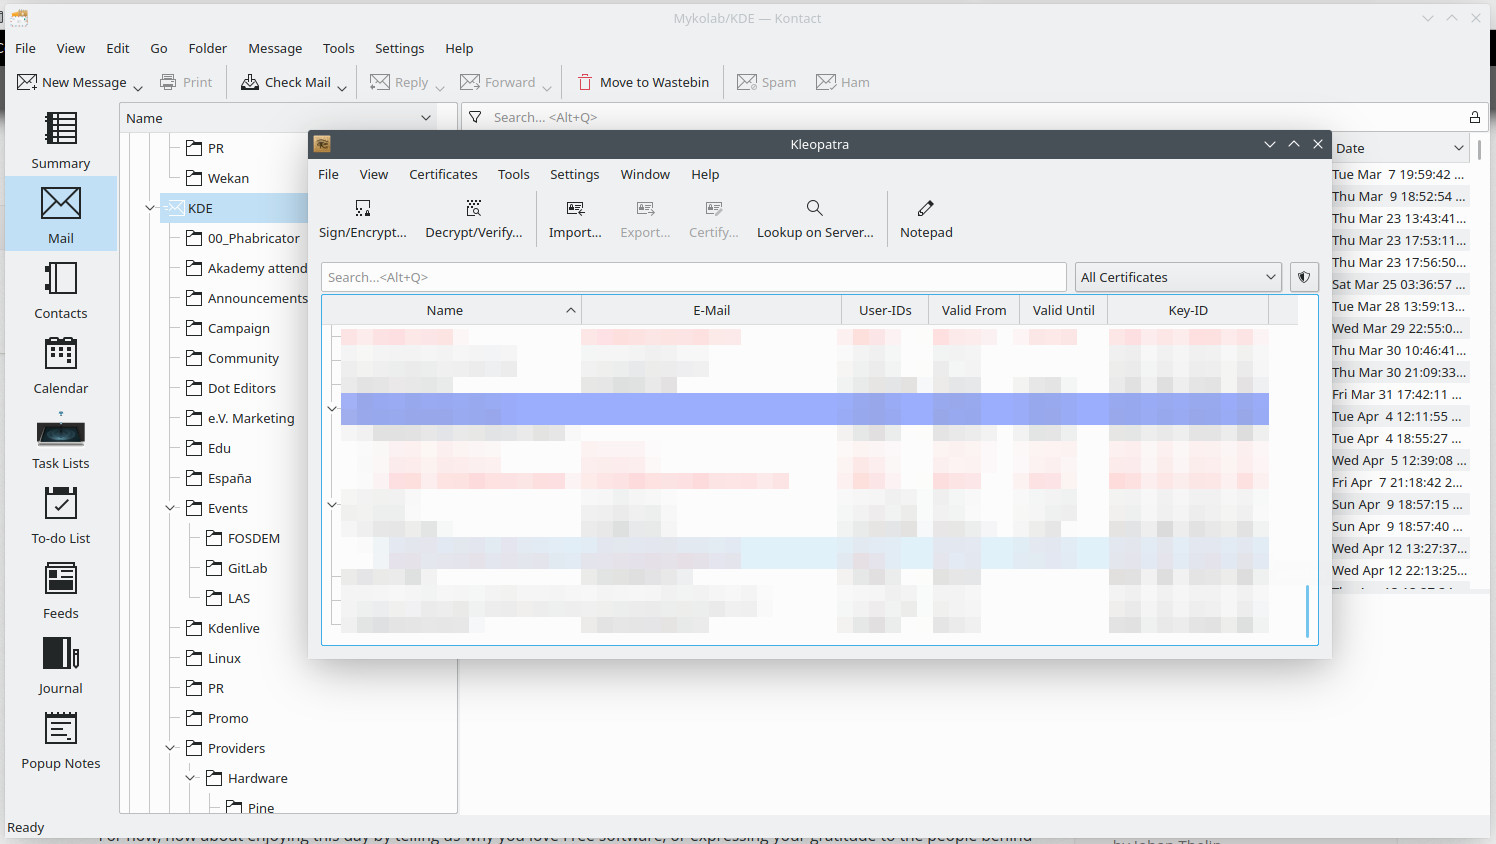Click Move to Wastebin button

point(643,82)
